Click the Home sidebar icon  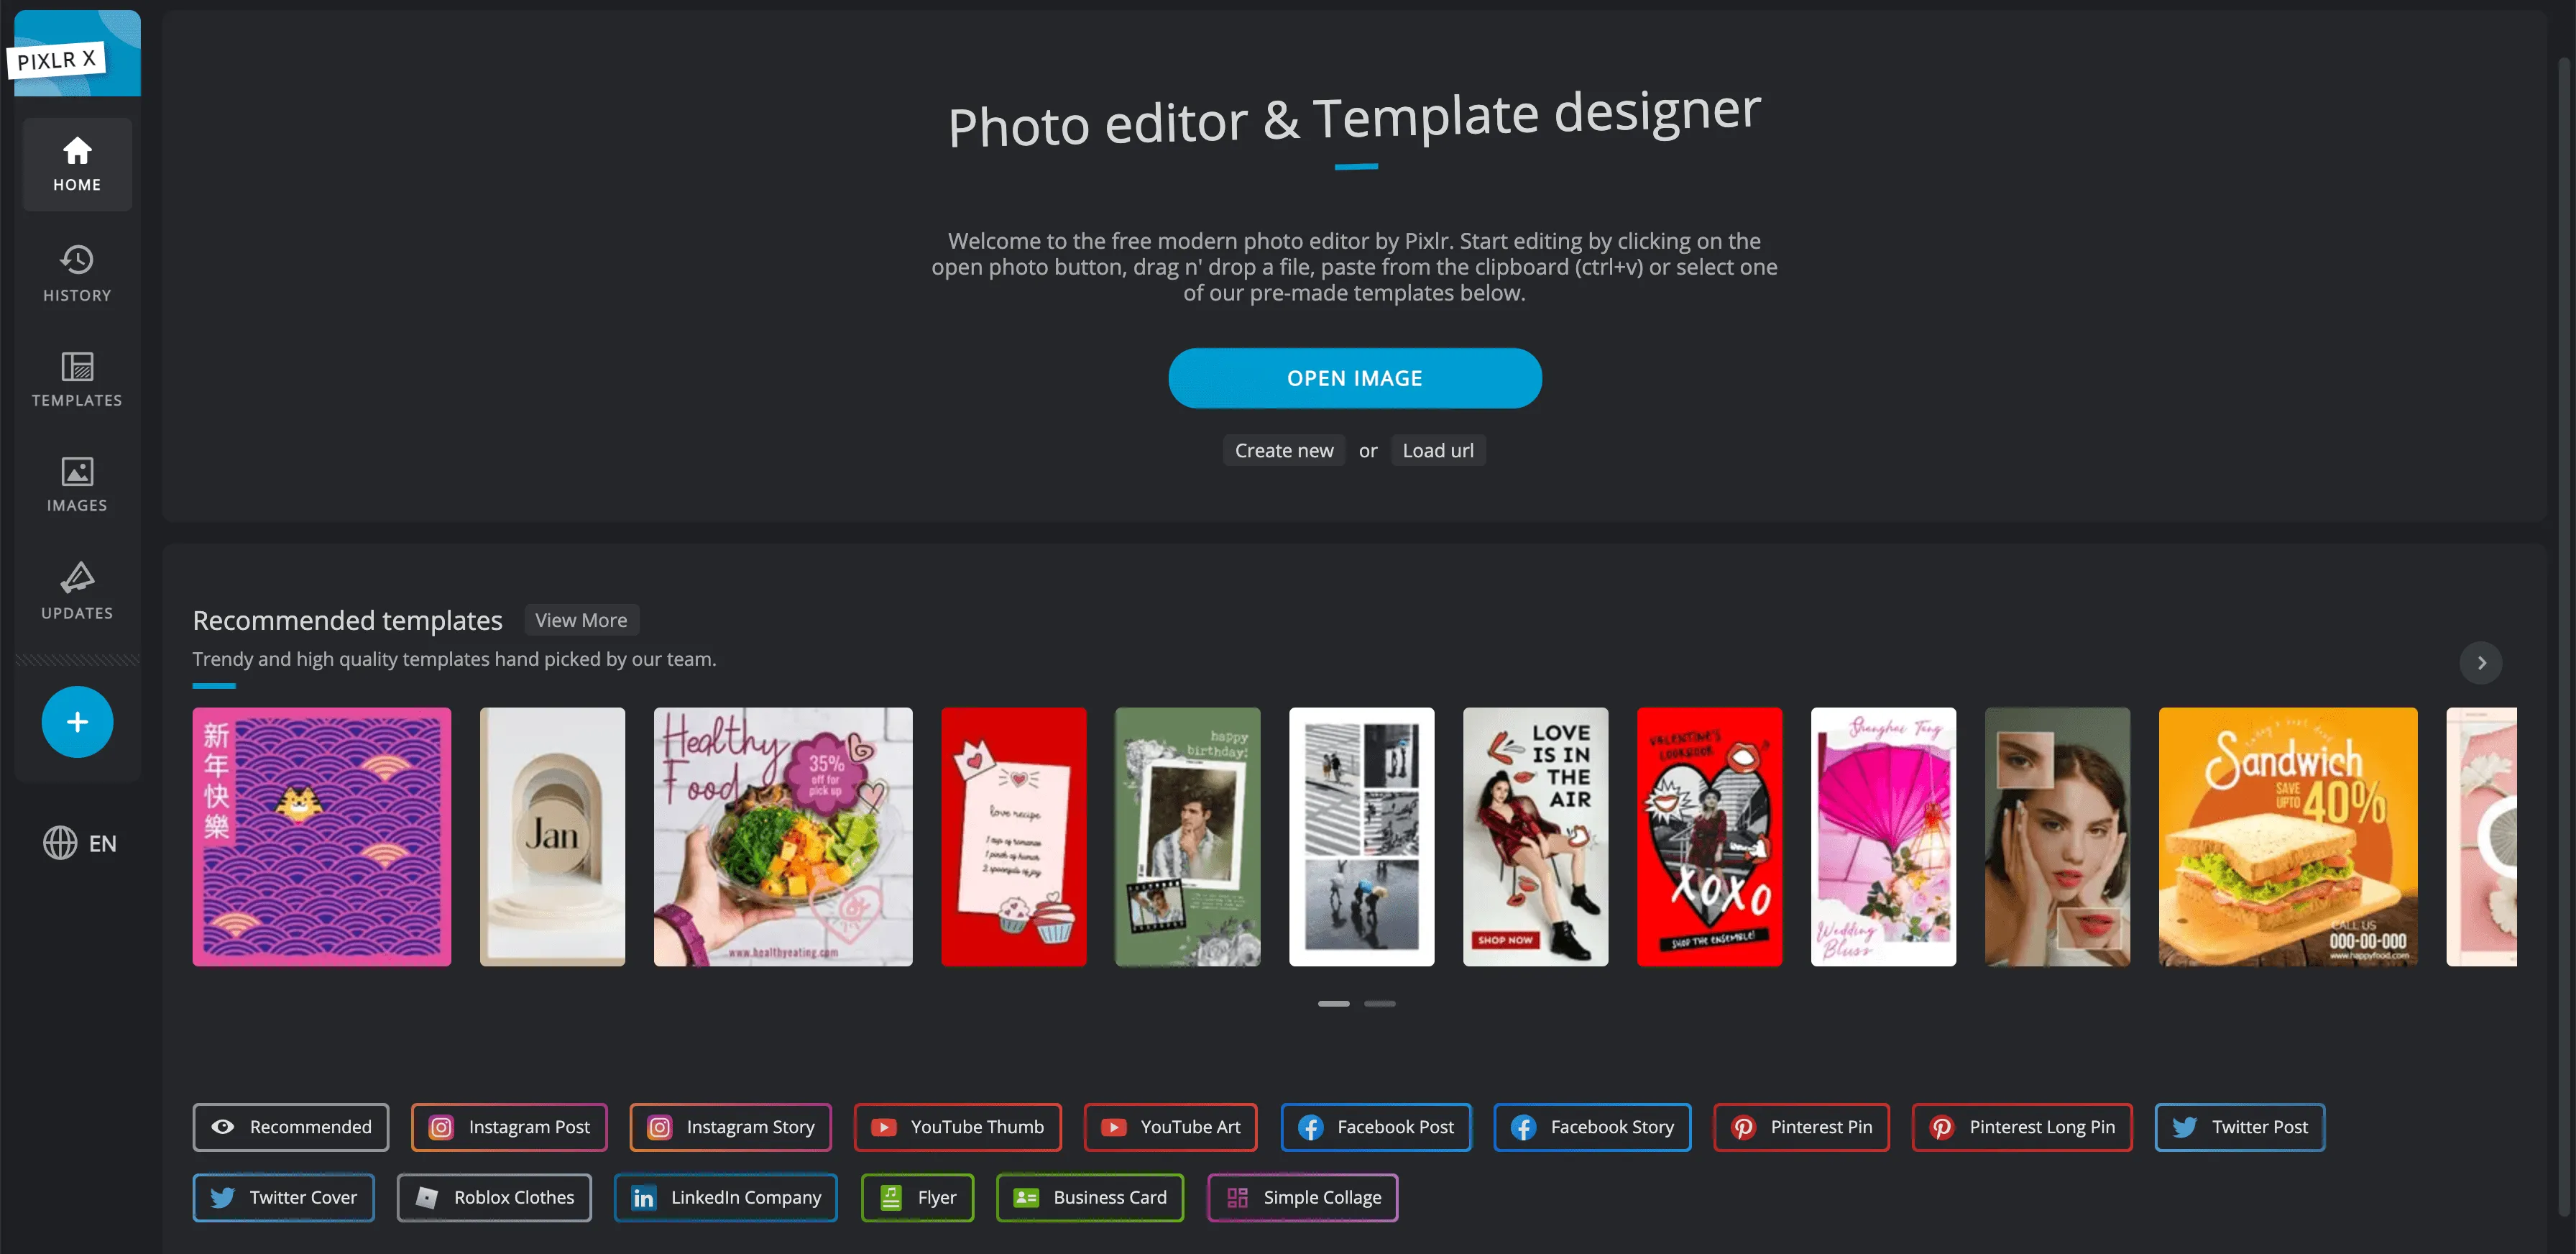click(77, 161)
